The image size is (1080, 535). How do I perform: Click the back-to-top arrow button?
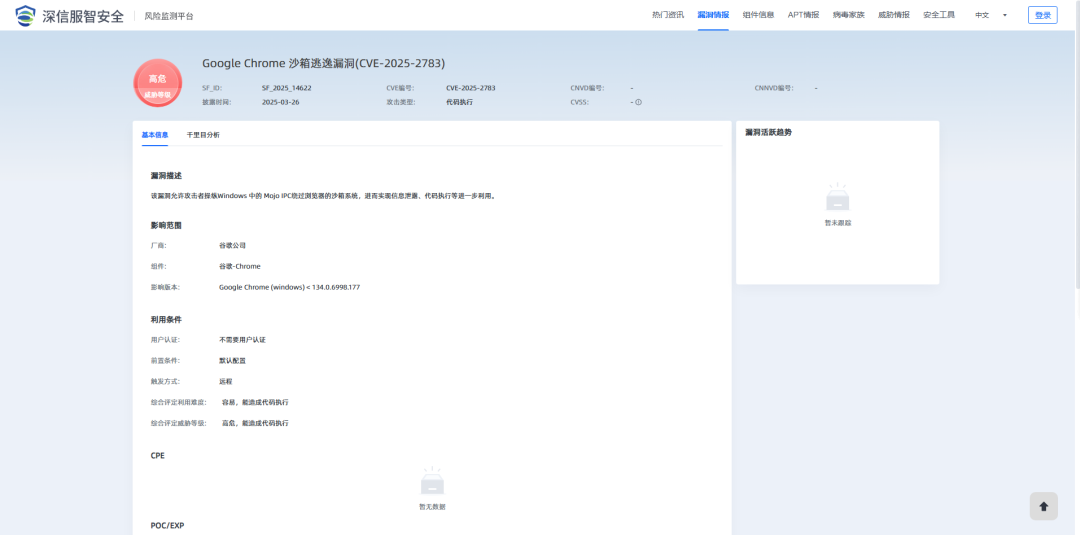pos(1043,506)
